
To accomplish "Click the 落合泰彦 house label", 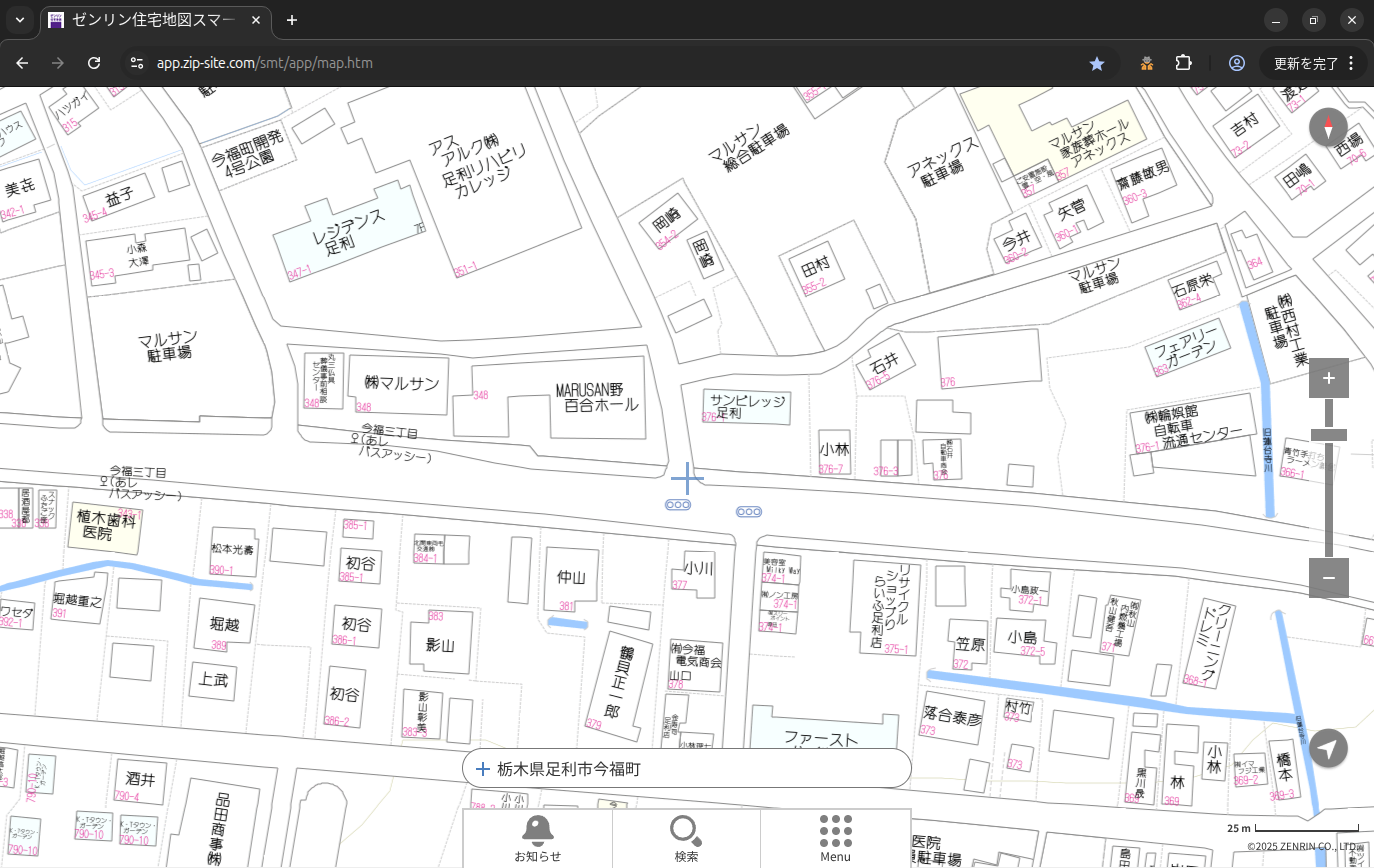I will [953, 717].
